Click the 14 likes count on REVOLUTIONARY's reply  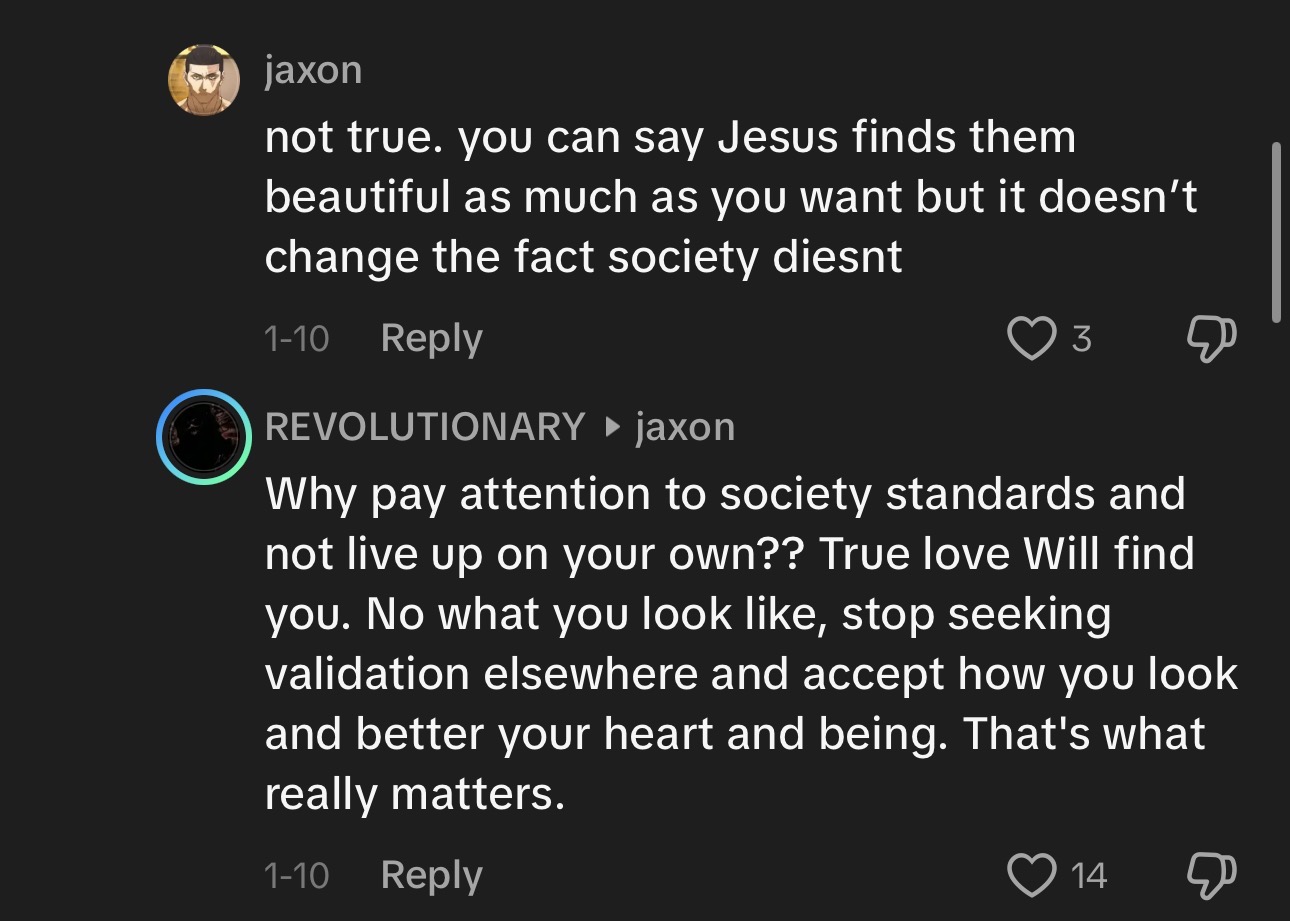pyautogui.click(x=1089, y=877)
